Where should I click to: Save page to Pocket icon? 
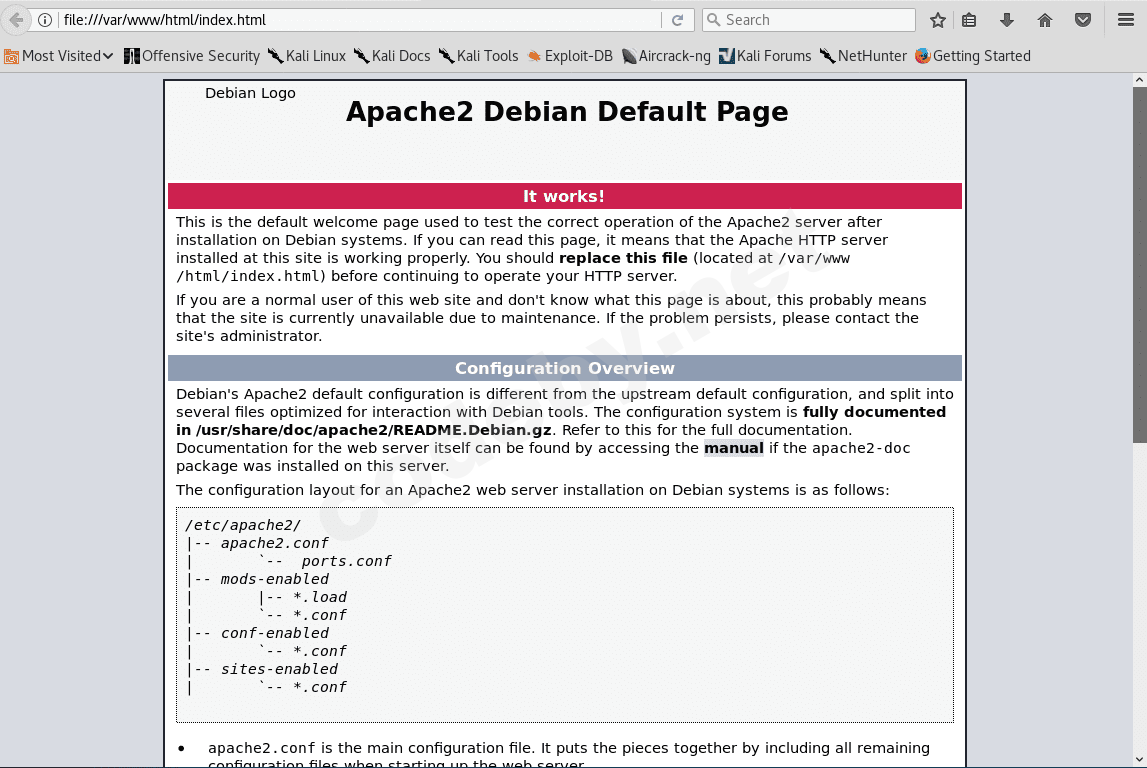[1083, 20]
